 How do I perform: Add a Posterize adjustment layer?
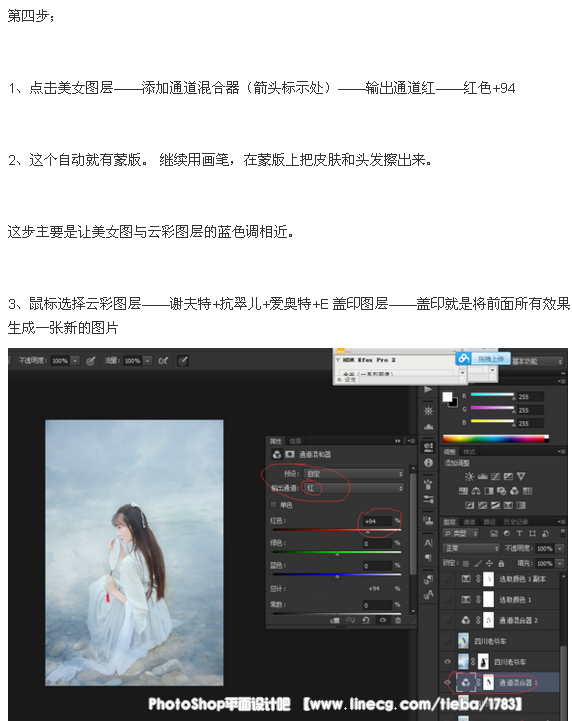pyautogui.click(x=482, y=505)
